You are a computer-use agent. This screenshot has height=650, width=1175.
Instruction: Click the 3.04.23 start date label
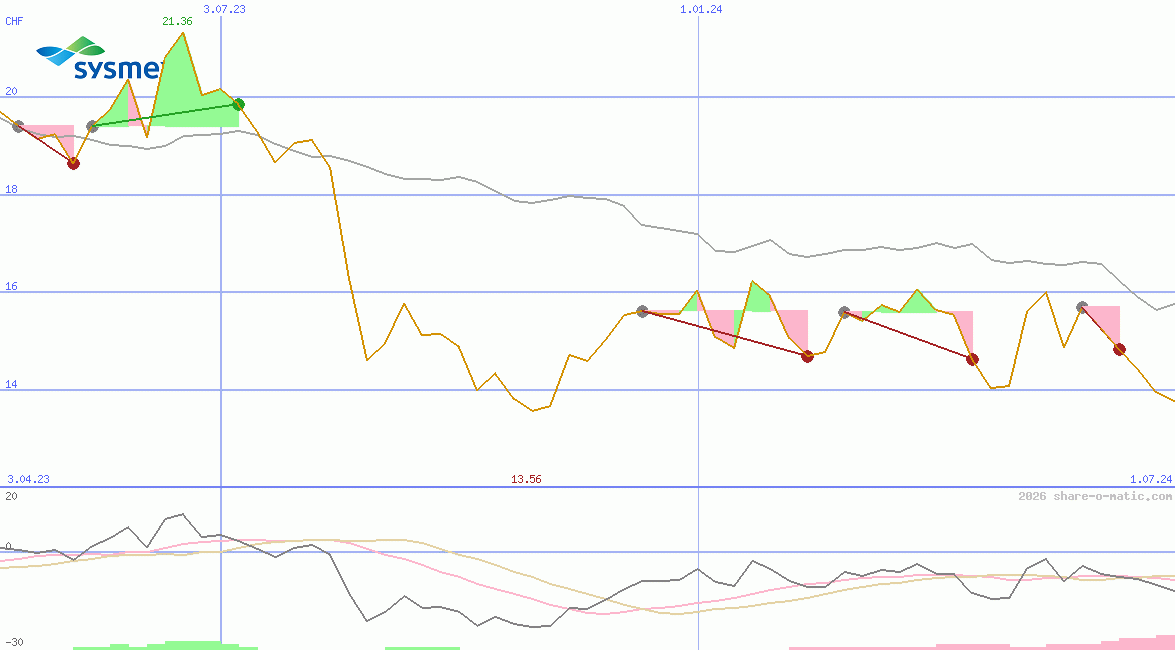[28, 479]
